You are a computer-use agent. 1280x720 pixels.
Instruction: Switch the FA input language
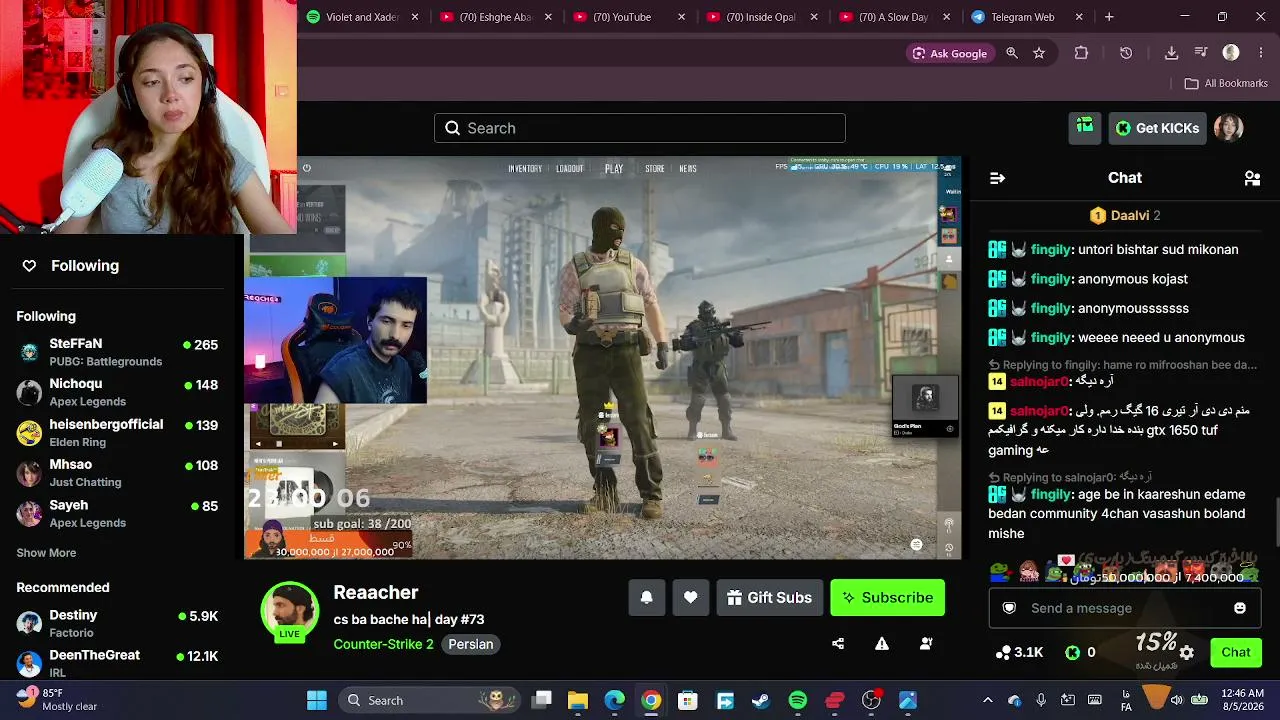pos(1127,700)
